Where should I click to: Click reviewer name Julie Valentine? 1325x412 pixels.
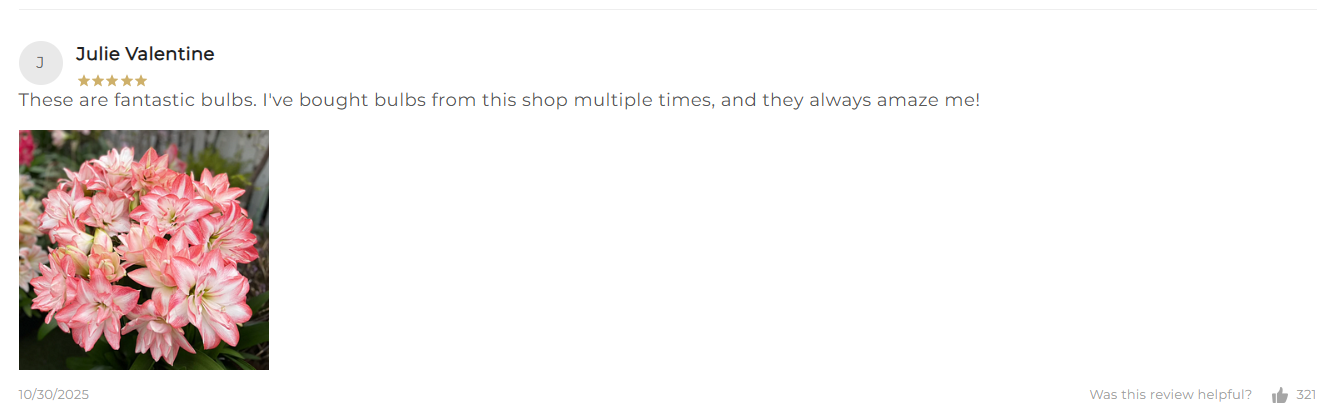pyautogui.click(x=145, y=54)
